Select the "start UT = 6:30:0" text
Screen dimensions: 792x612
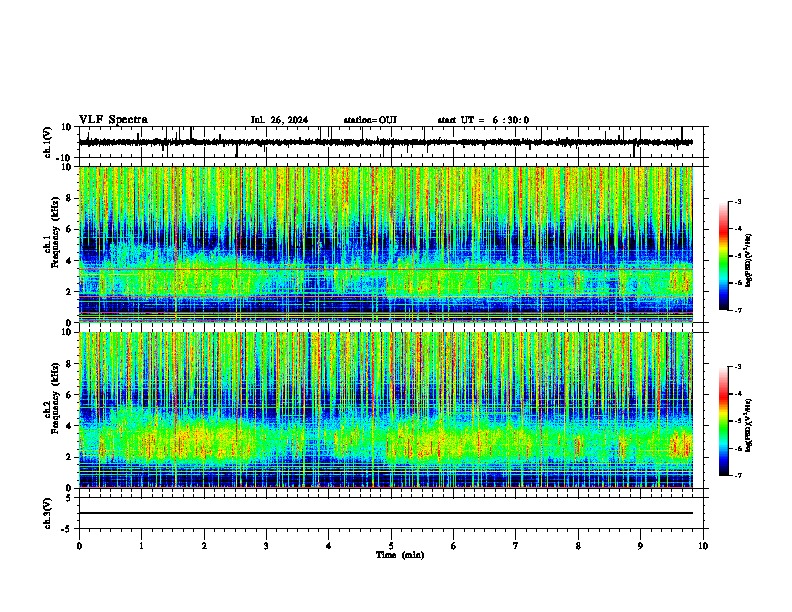click(x=483, y=120)
